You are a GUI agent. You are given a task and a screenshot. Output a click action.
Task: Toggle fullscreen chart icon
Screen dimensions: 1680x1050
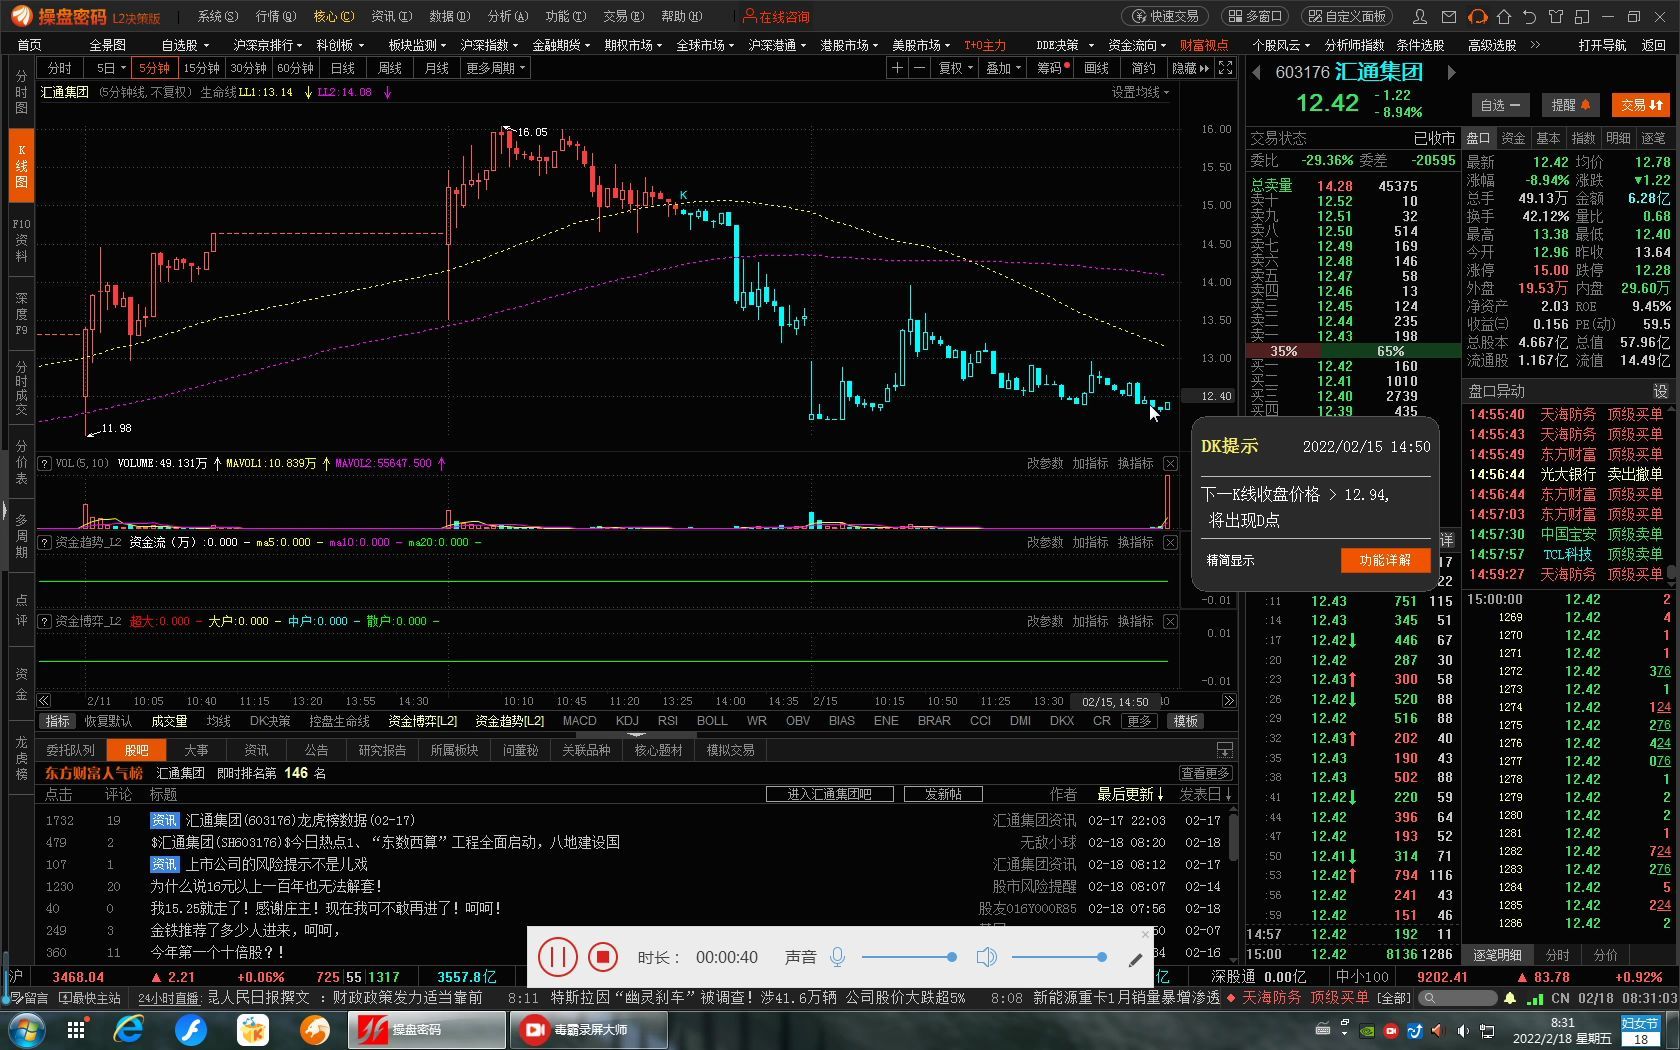1226,68
